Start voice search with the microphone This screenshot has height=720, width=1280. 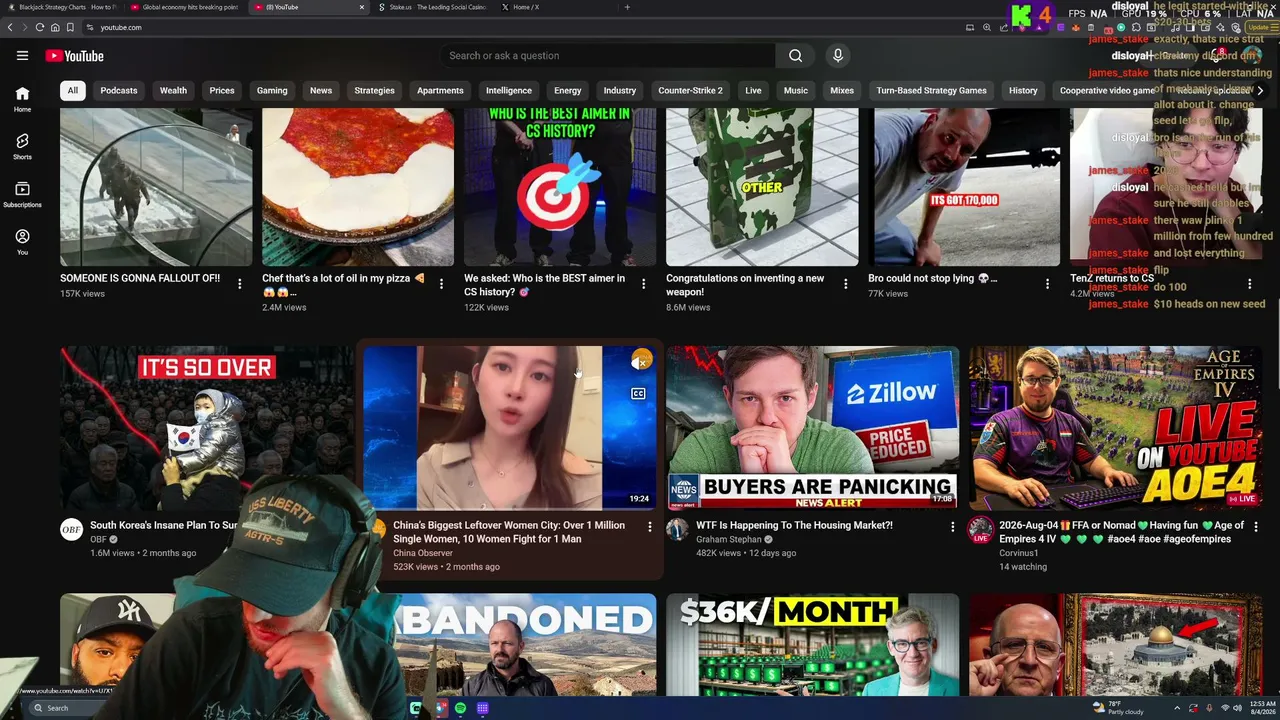pos(838,56)
